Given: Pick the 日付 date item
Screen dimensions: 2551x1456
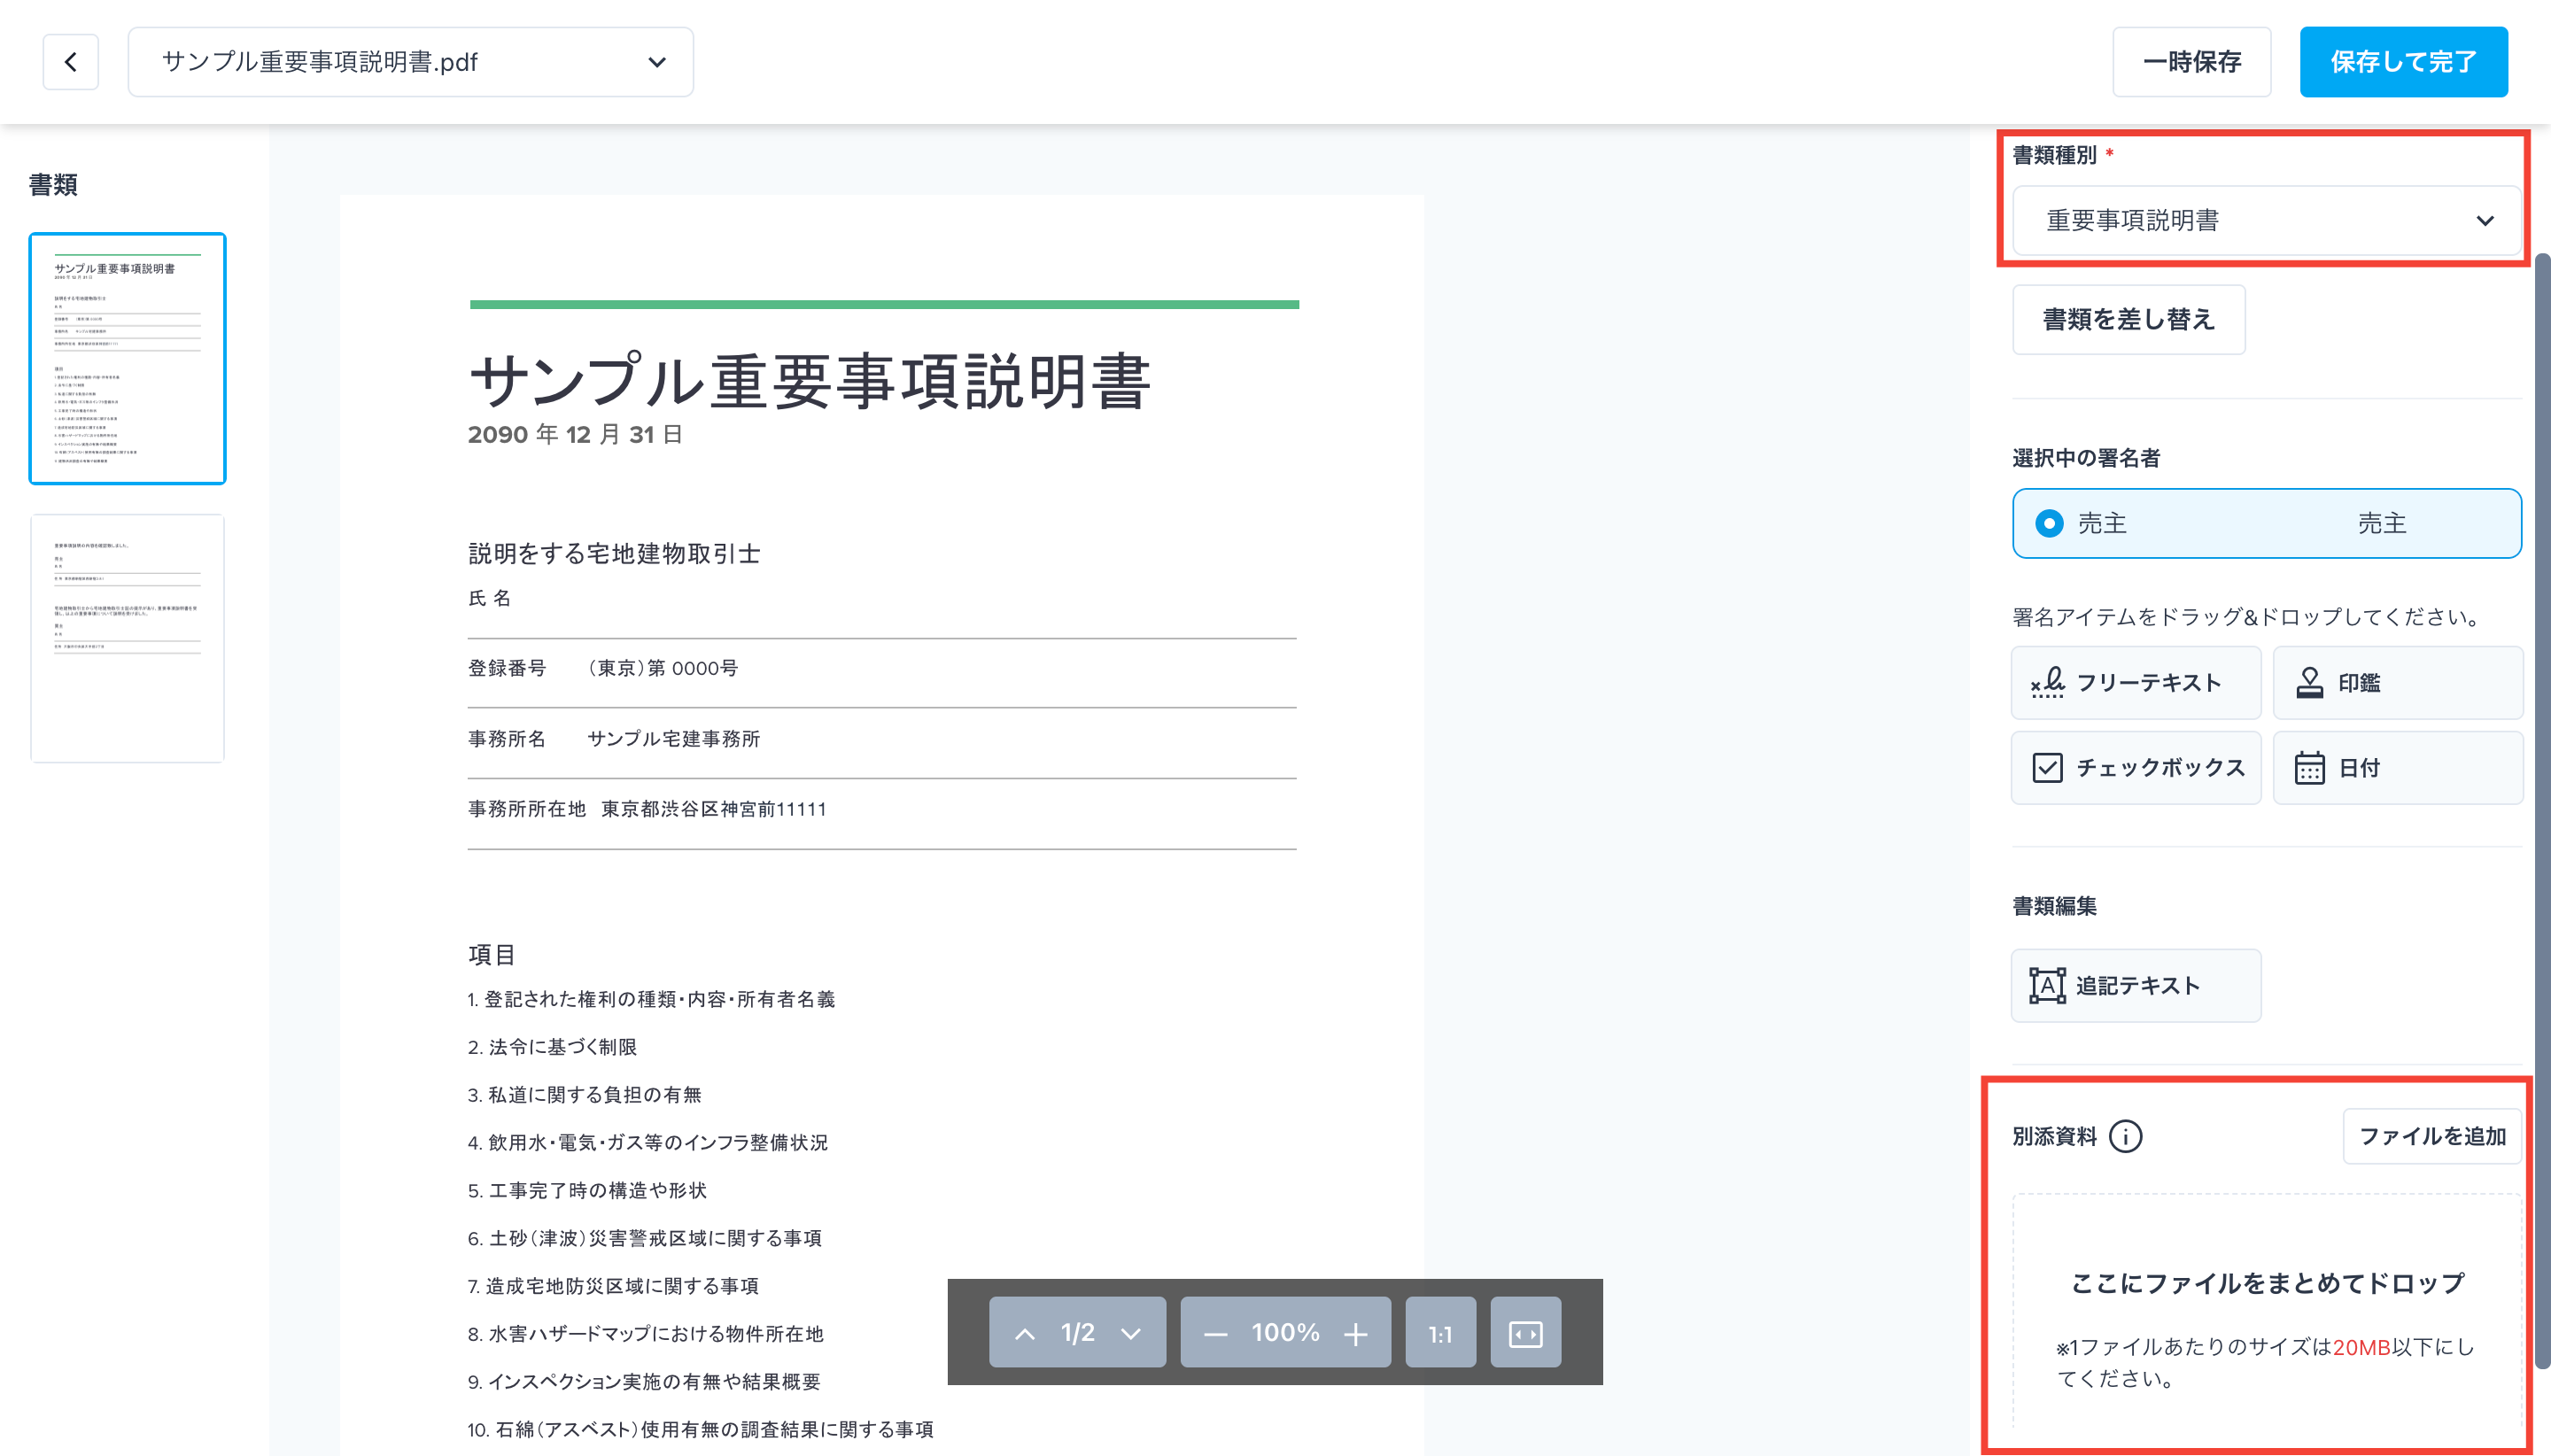Looking at the screenshot, I should pos(2397,767).
